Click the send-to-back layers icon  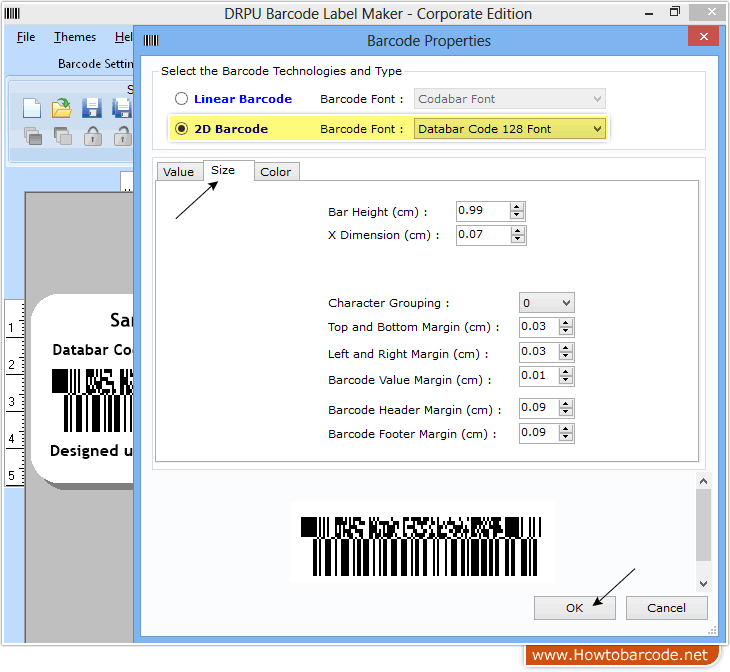[x=62, y=136]
